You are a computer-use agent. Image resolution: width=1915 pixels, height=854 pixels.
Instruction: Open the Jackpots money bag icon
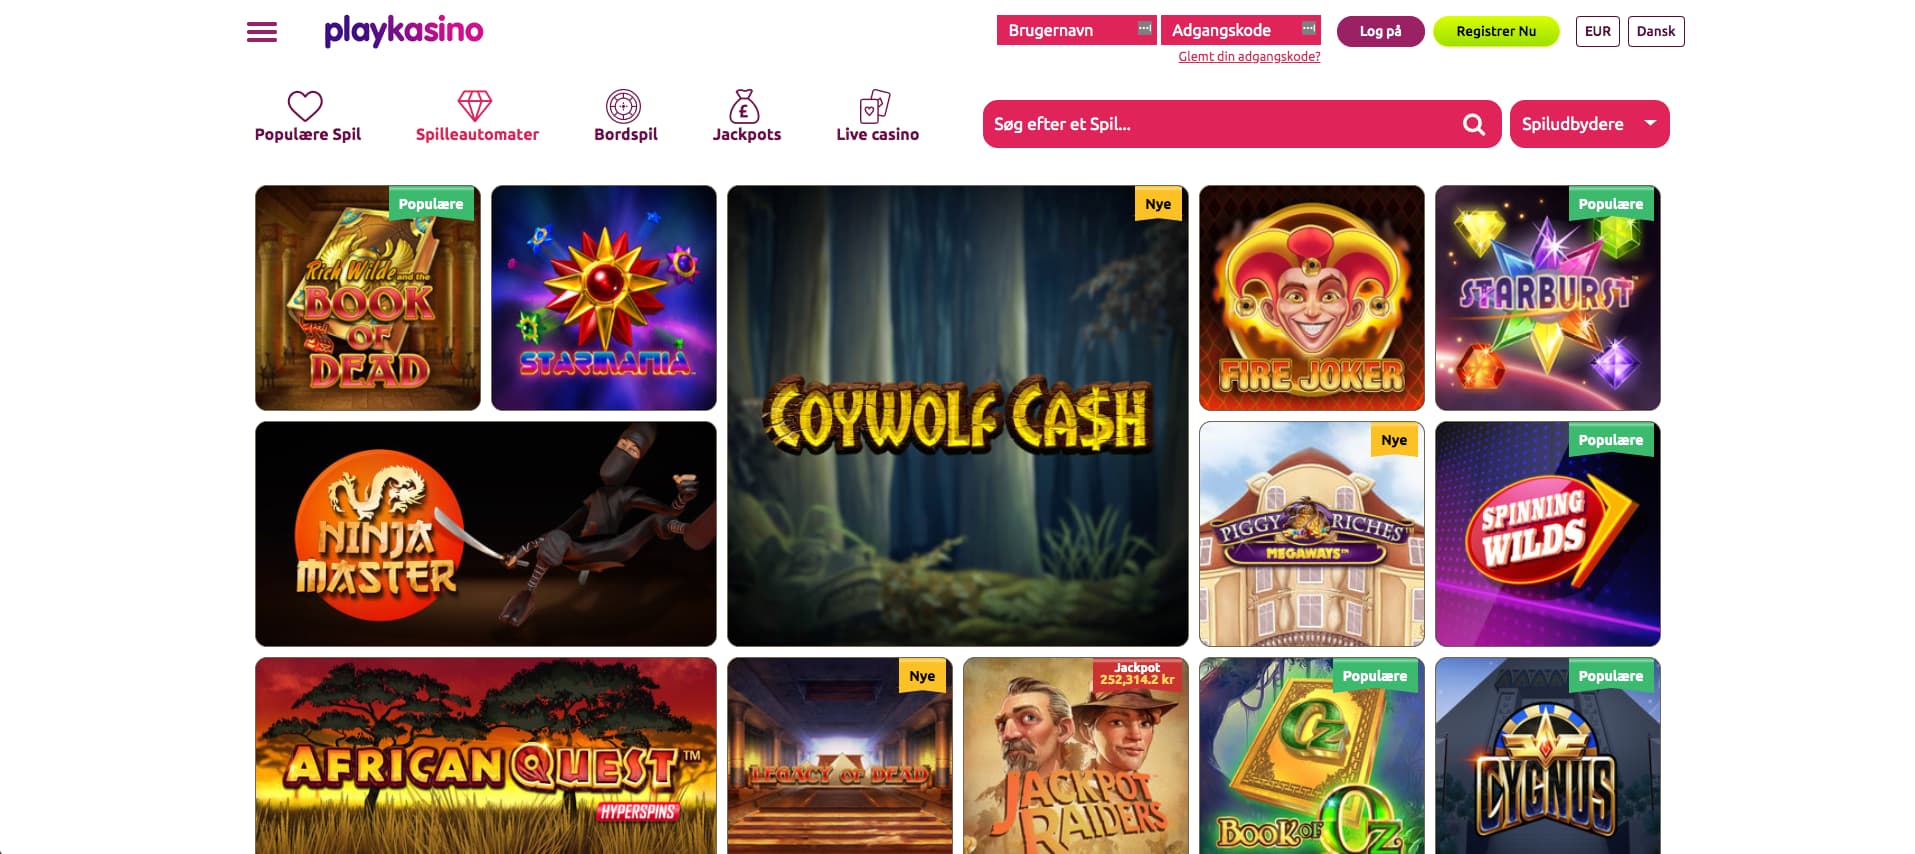click(x=744, y=105)
